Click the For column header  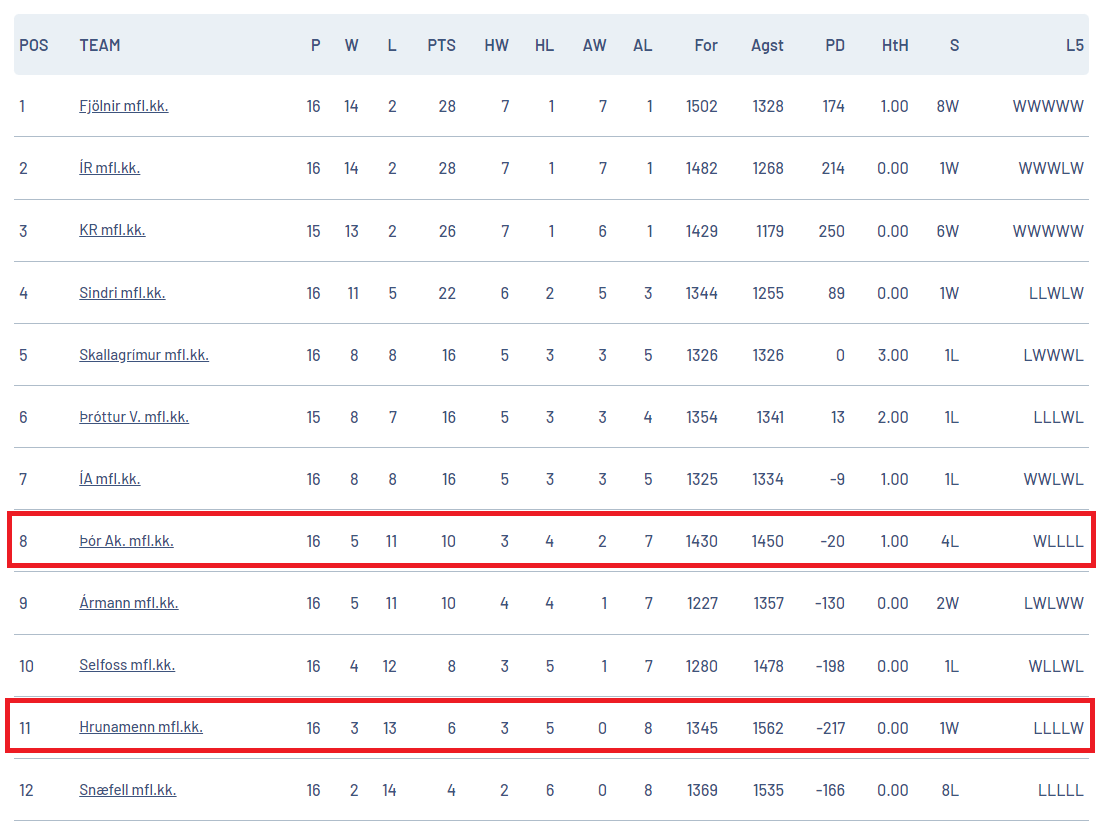click(706, 46)
